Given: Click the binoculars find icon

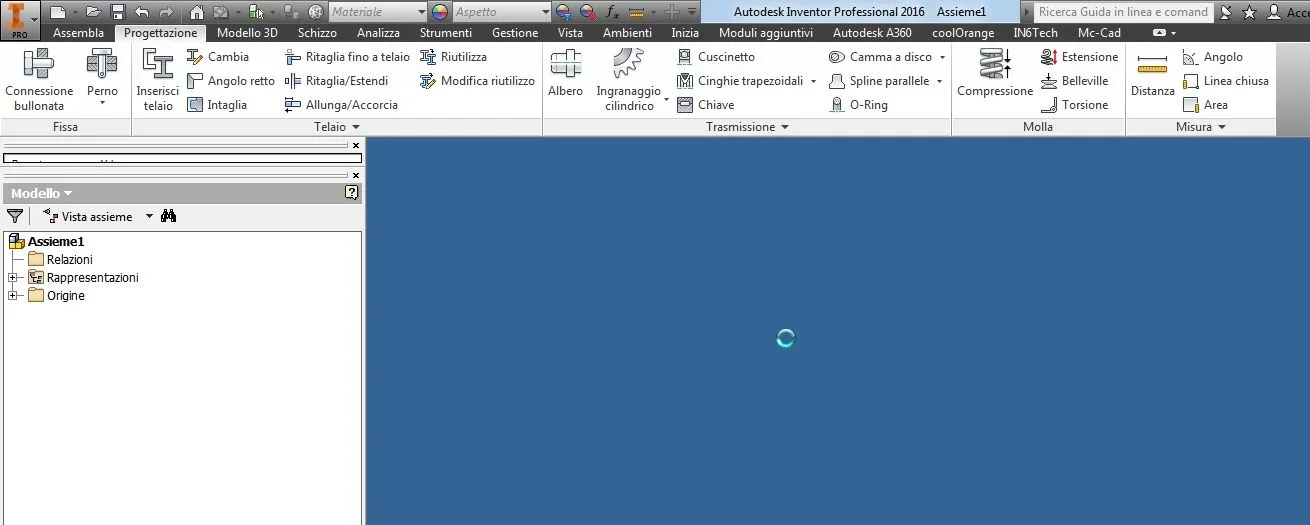Looking at the screenshot, I should point(169,216).
